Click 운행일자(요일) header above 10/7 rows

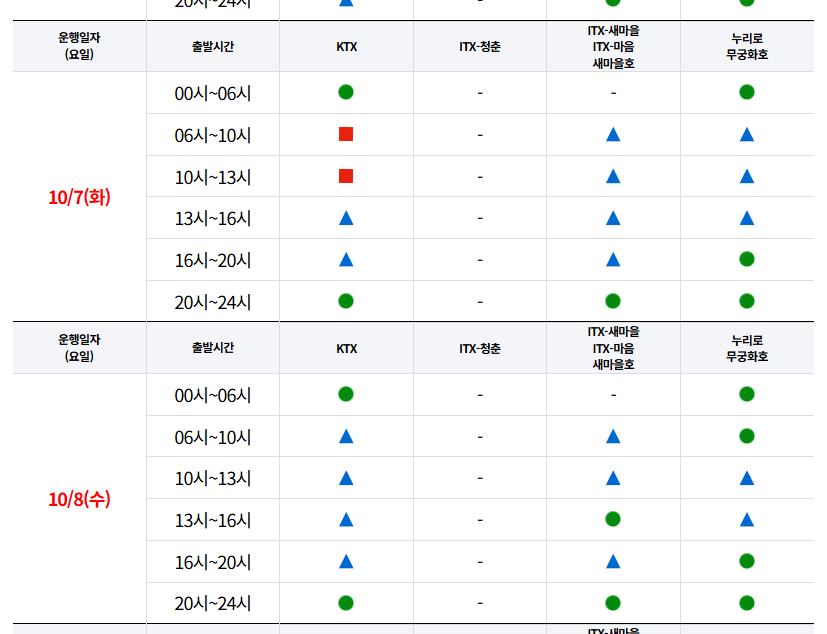click(79, 46)
